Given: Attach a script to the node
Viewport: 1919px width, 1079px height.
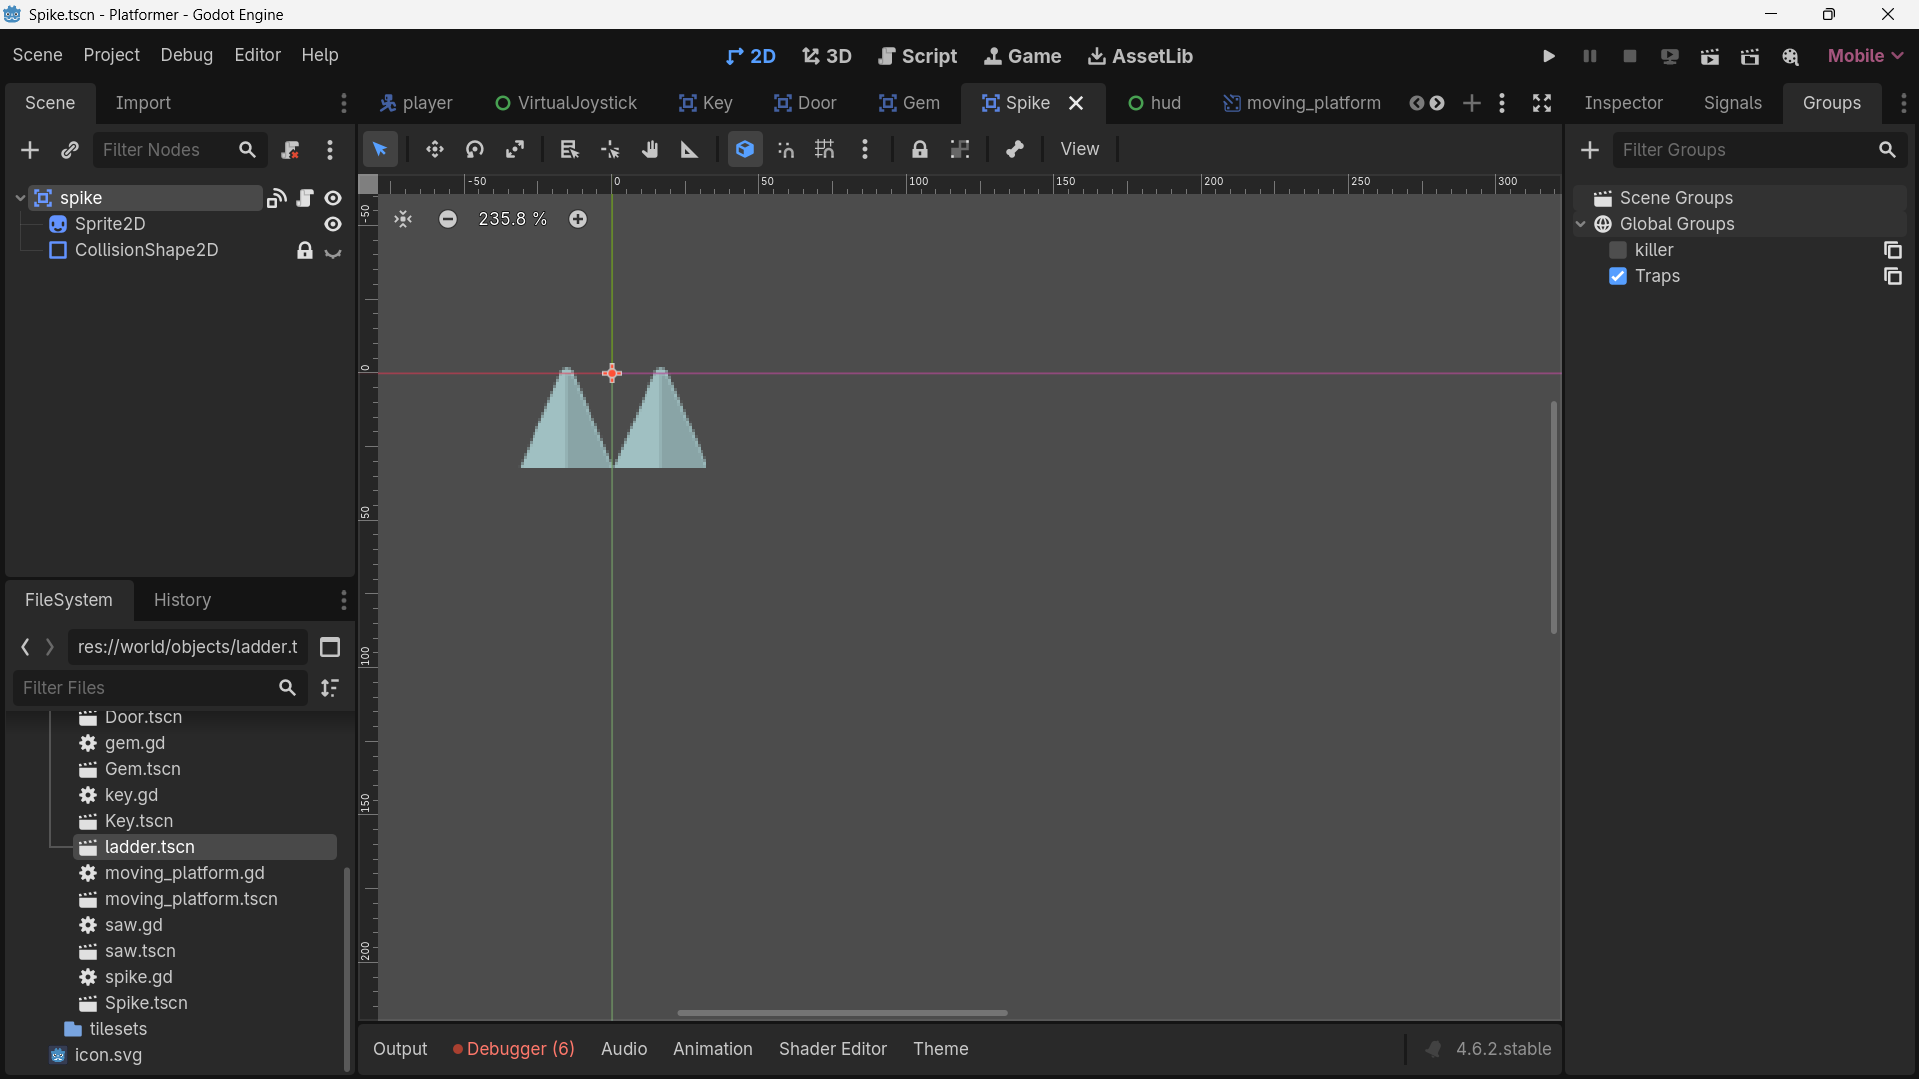Looking at the screenshot, I should pyautogui.click(x=291, y=150).
